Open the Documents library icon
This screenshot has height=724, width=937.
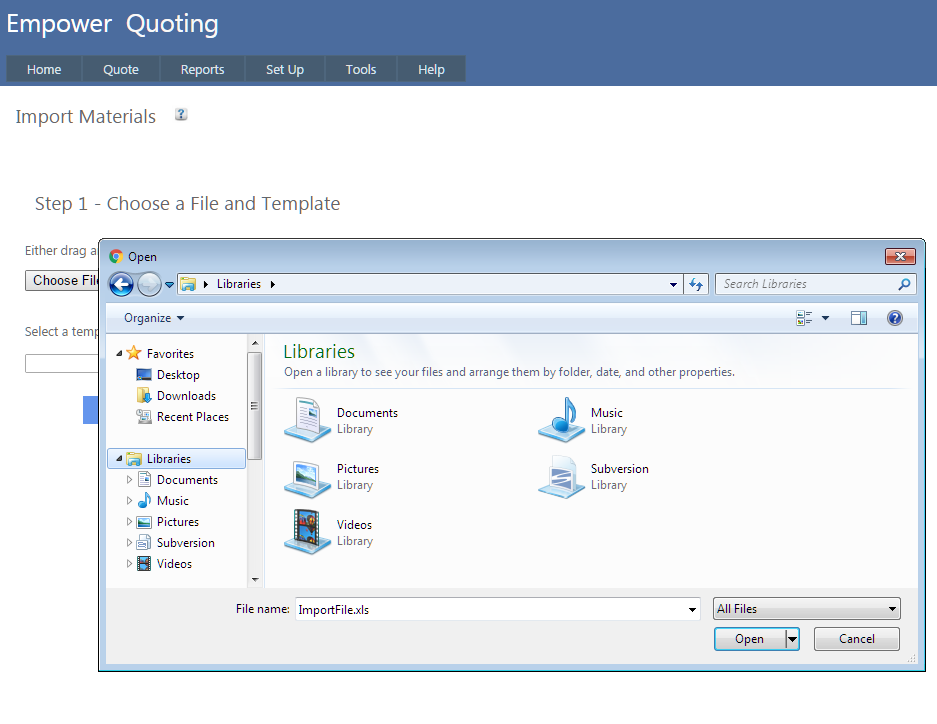click(x=307, y=420)
